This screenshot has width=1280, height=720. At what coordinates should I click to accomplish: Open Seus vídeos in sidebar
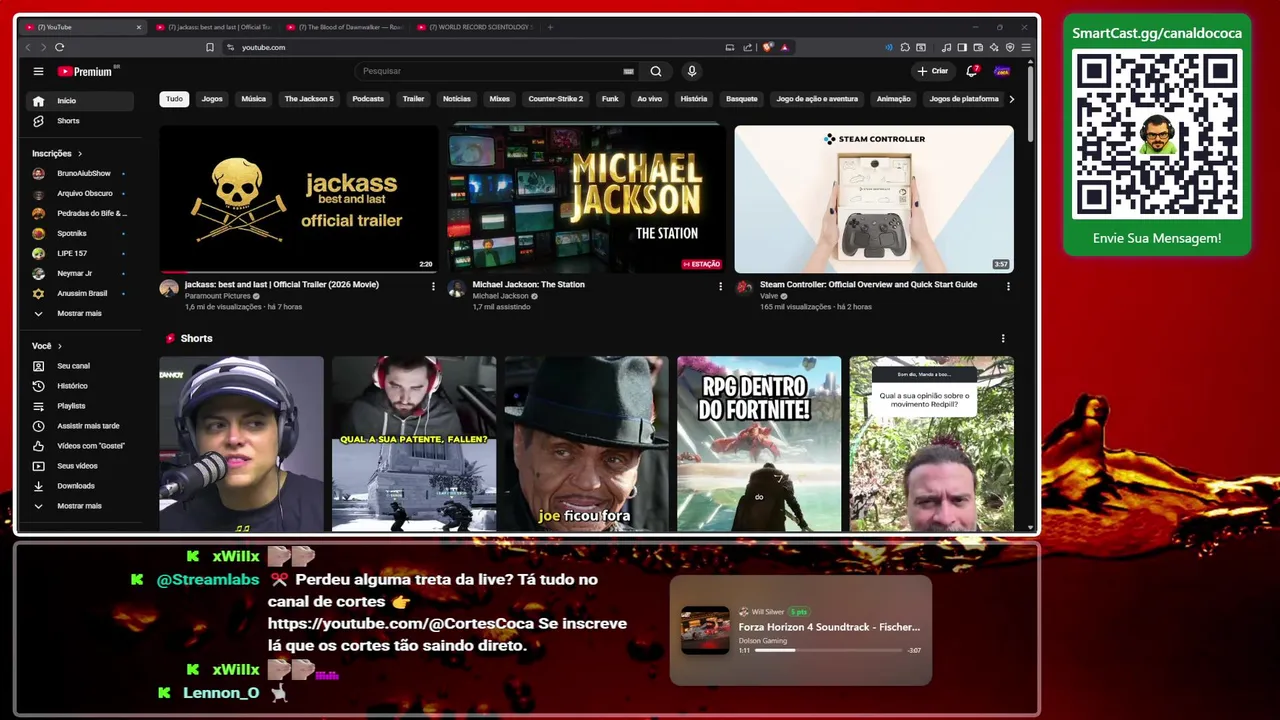(x=79, y=466)
